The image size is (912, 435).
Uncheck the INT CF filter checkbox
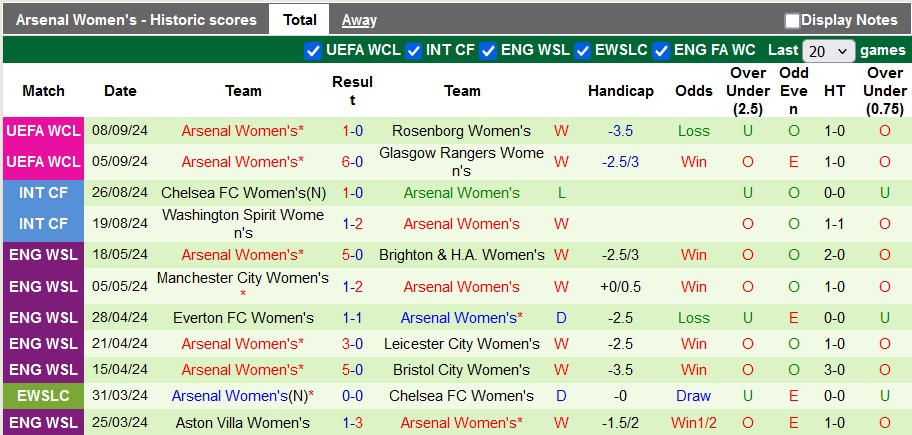pyautogui.click(x=413, y=50)
